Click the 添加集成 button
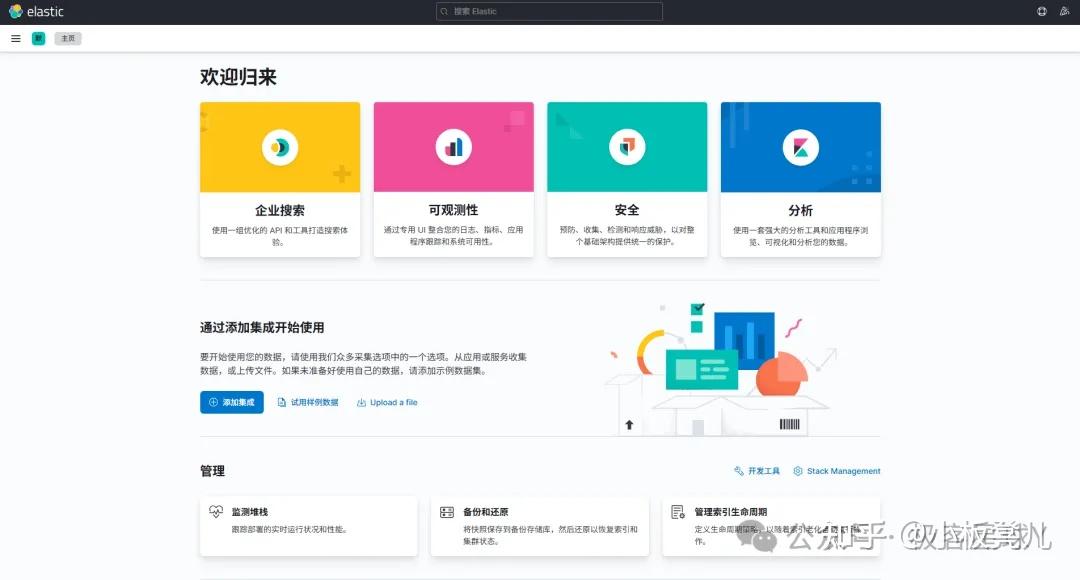 (x=231, y=402)
